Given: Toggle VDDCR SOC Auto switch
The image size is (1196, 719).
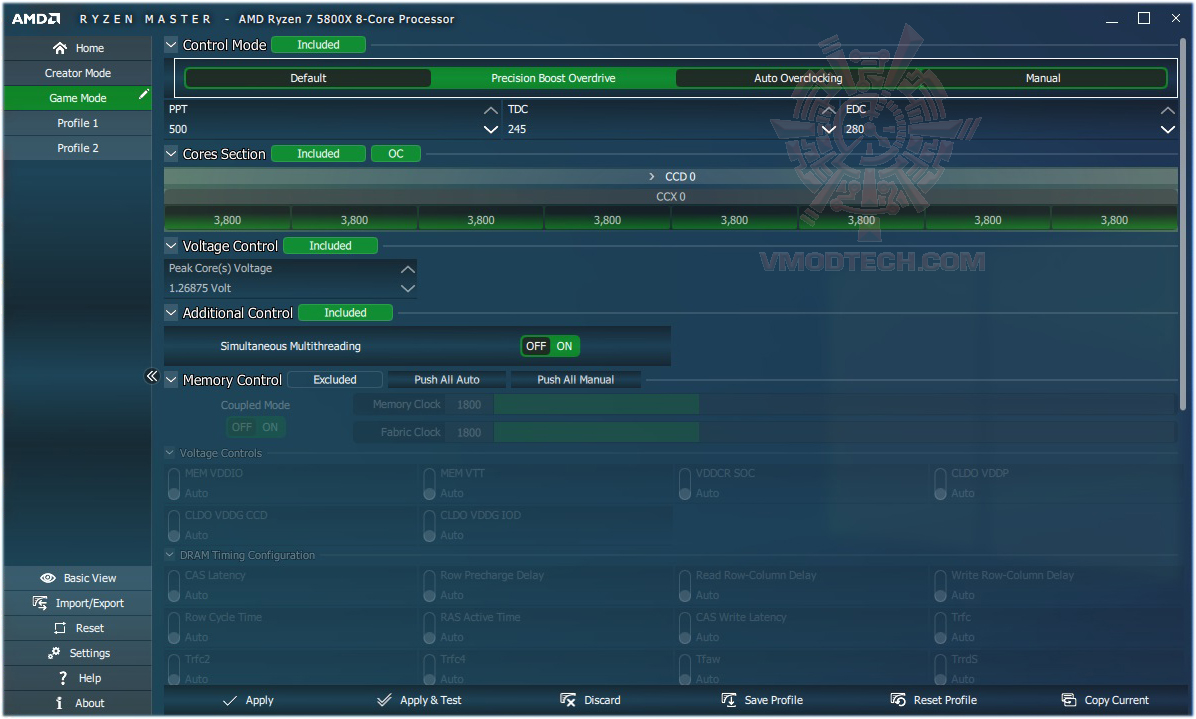Looking at the screenshot, I should [685, 483].
